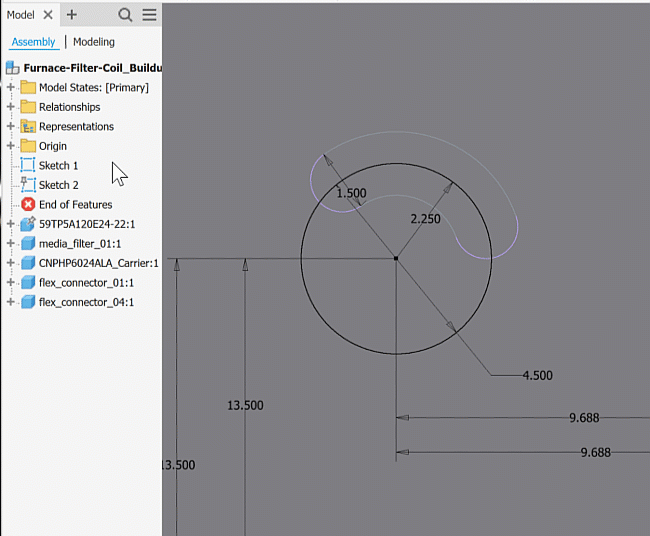The image size is (650, 536).
Task: Select the Furnace-Filter-Coil assembly root node
Action: coord(92,68)
